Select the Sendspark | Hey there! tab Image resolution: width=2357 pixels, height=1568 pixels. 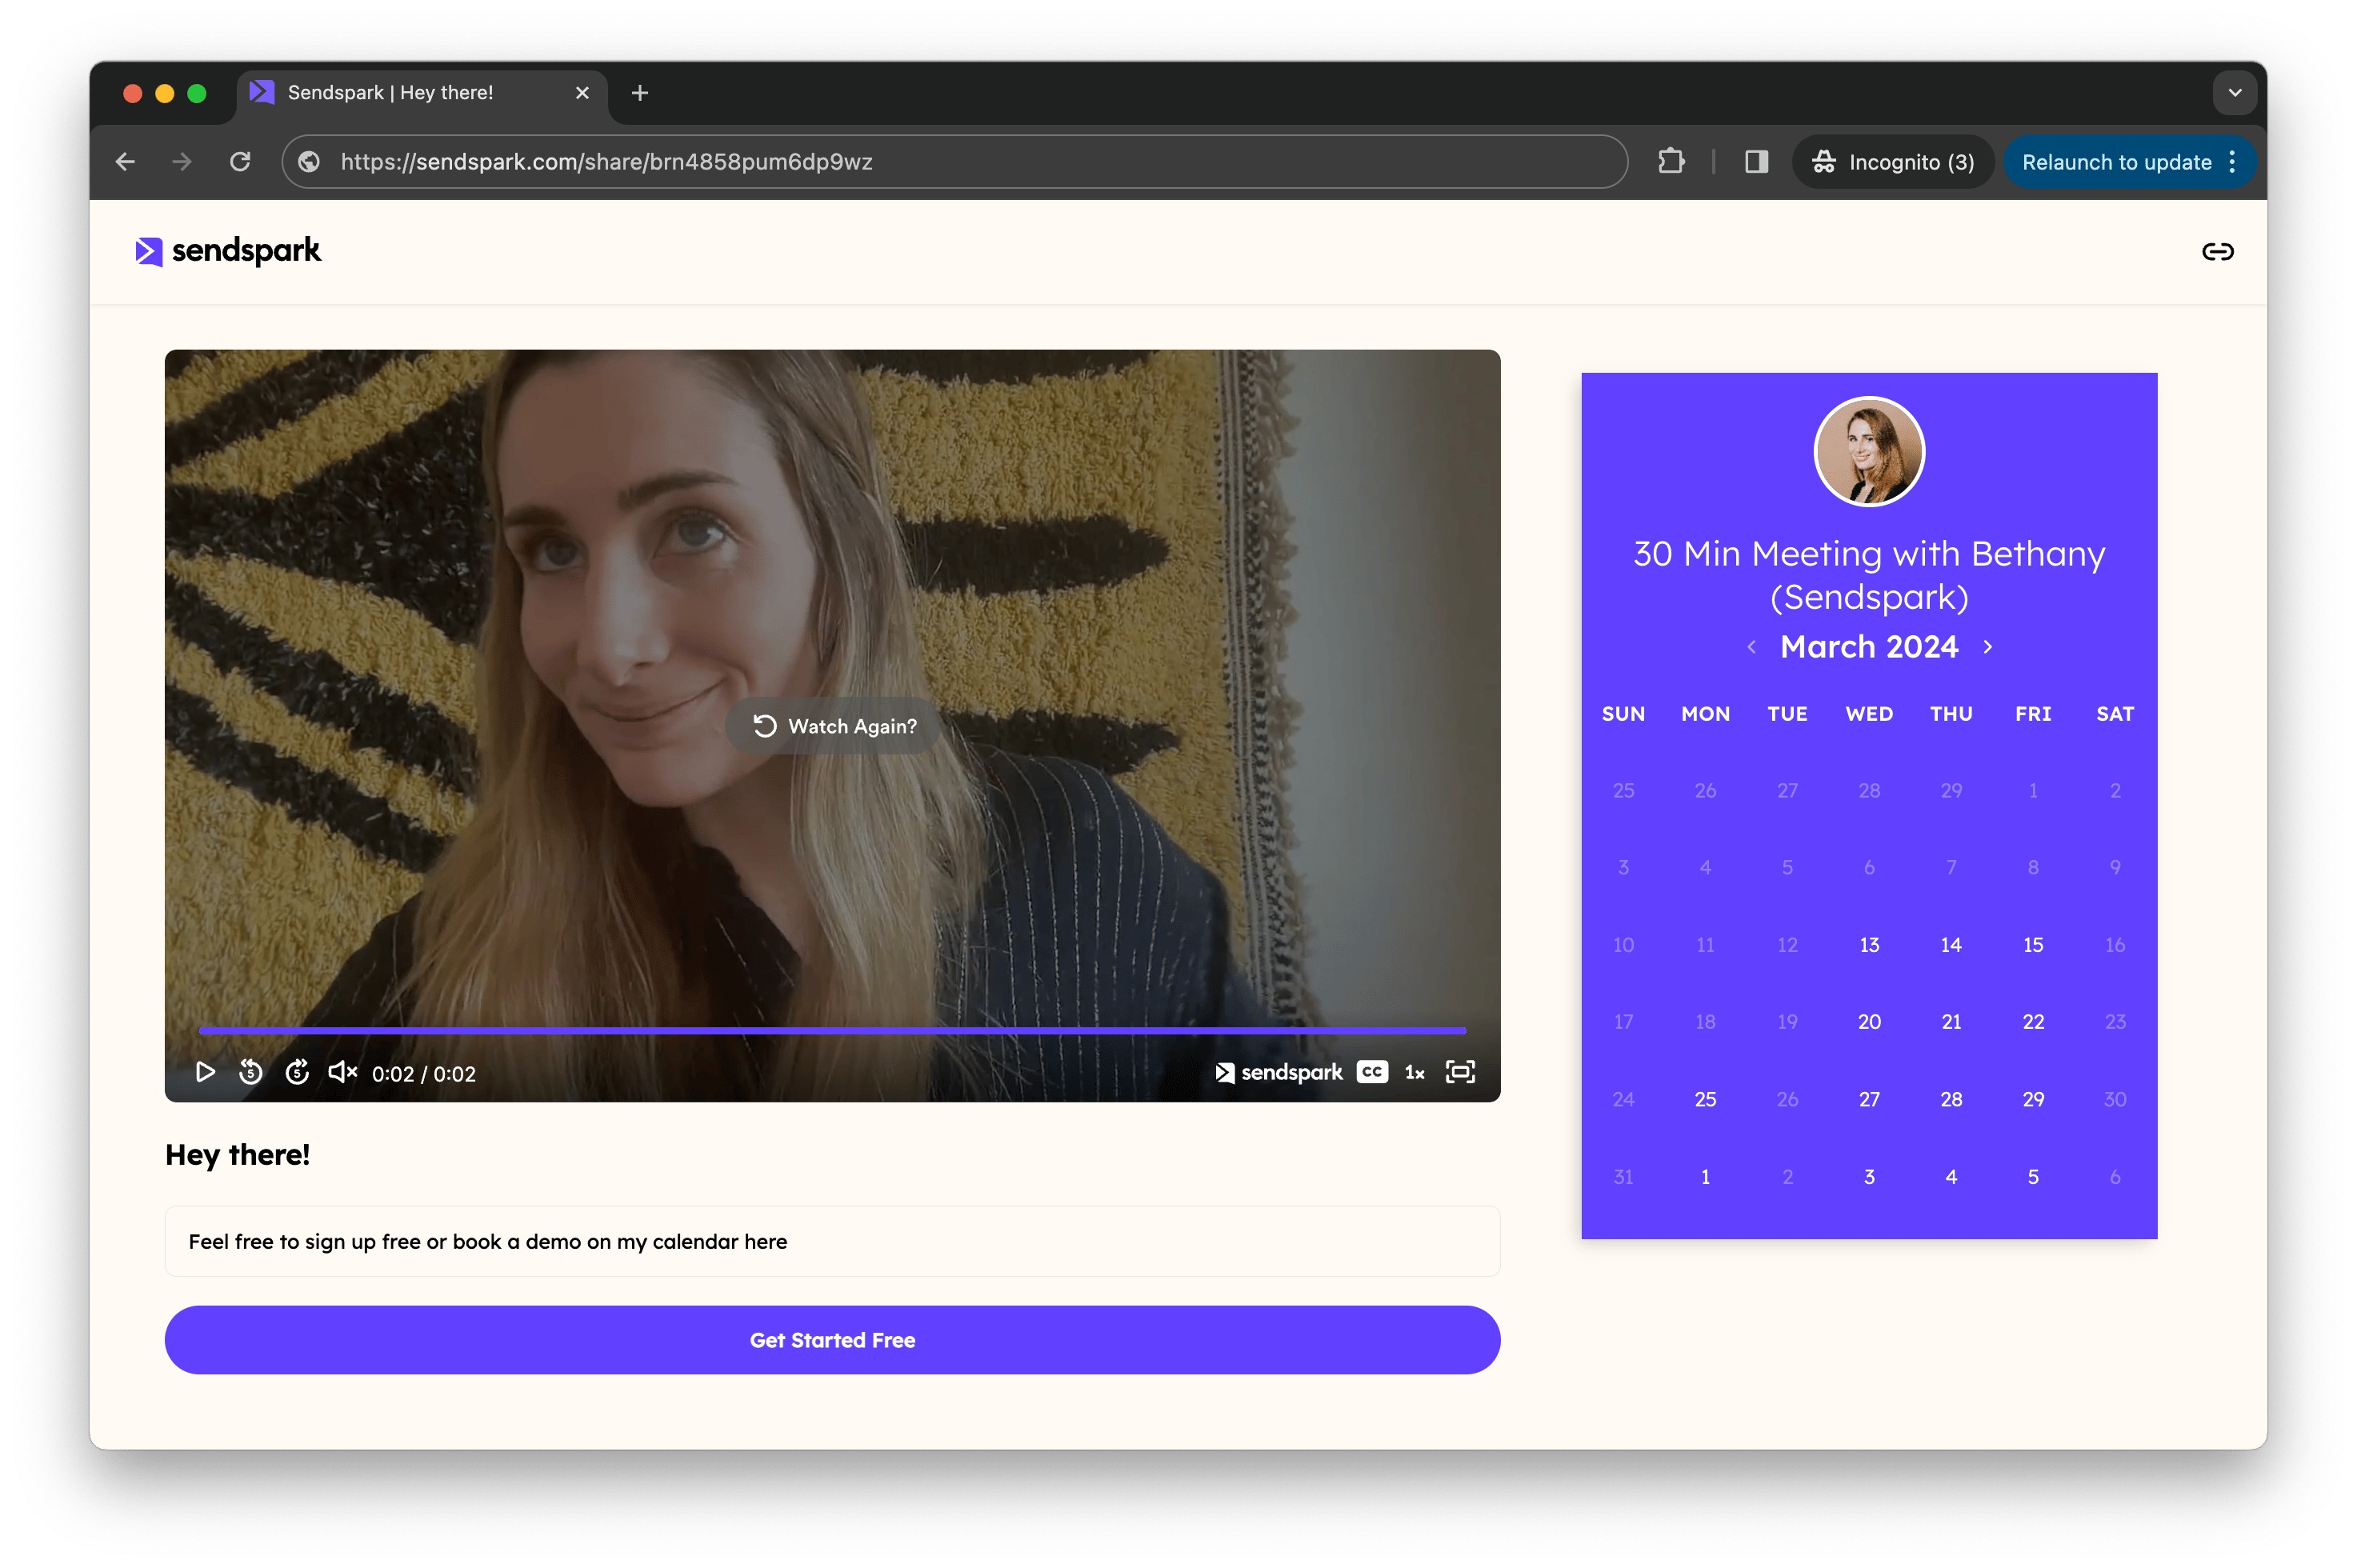(x=421, y=93)
